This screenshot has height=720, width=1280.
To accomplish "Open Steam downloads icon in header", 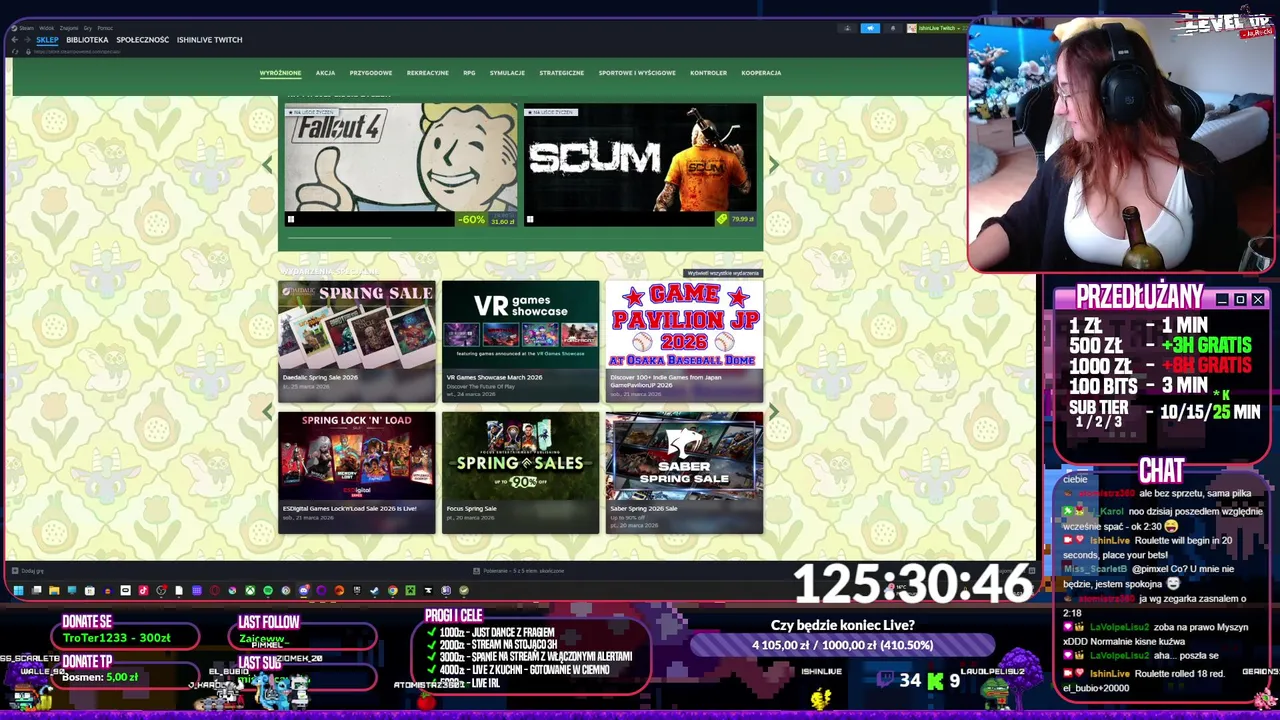I will coord(847,28).
